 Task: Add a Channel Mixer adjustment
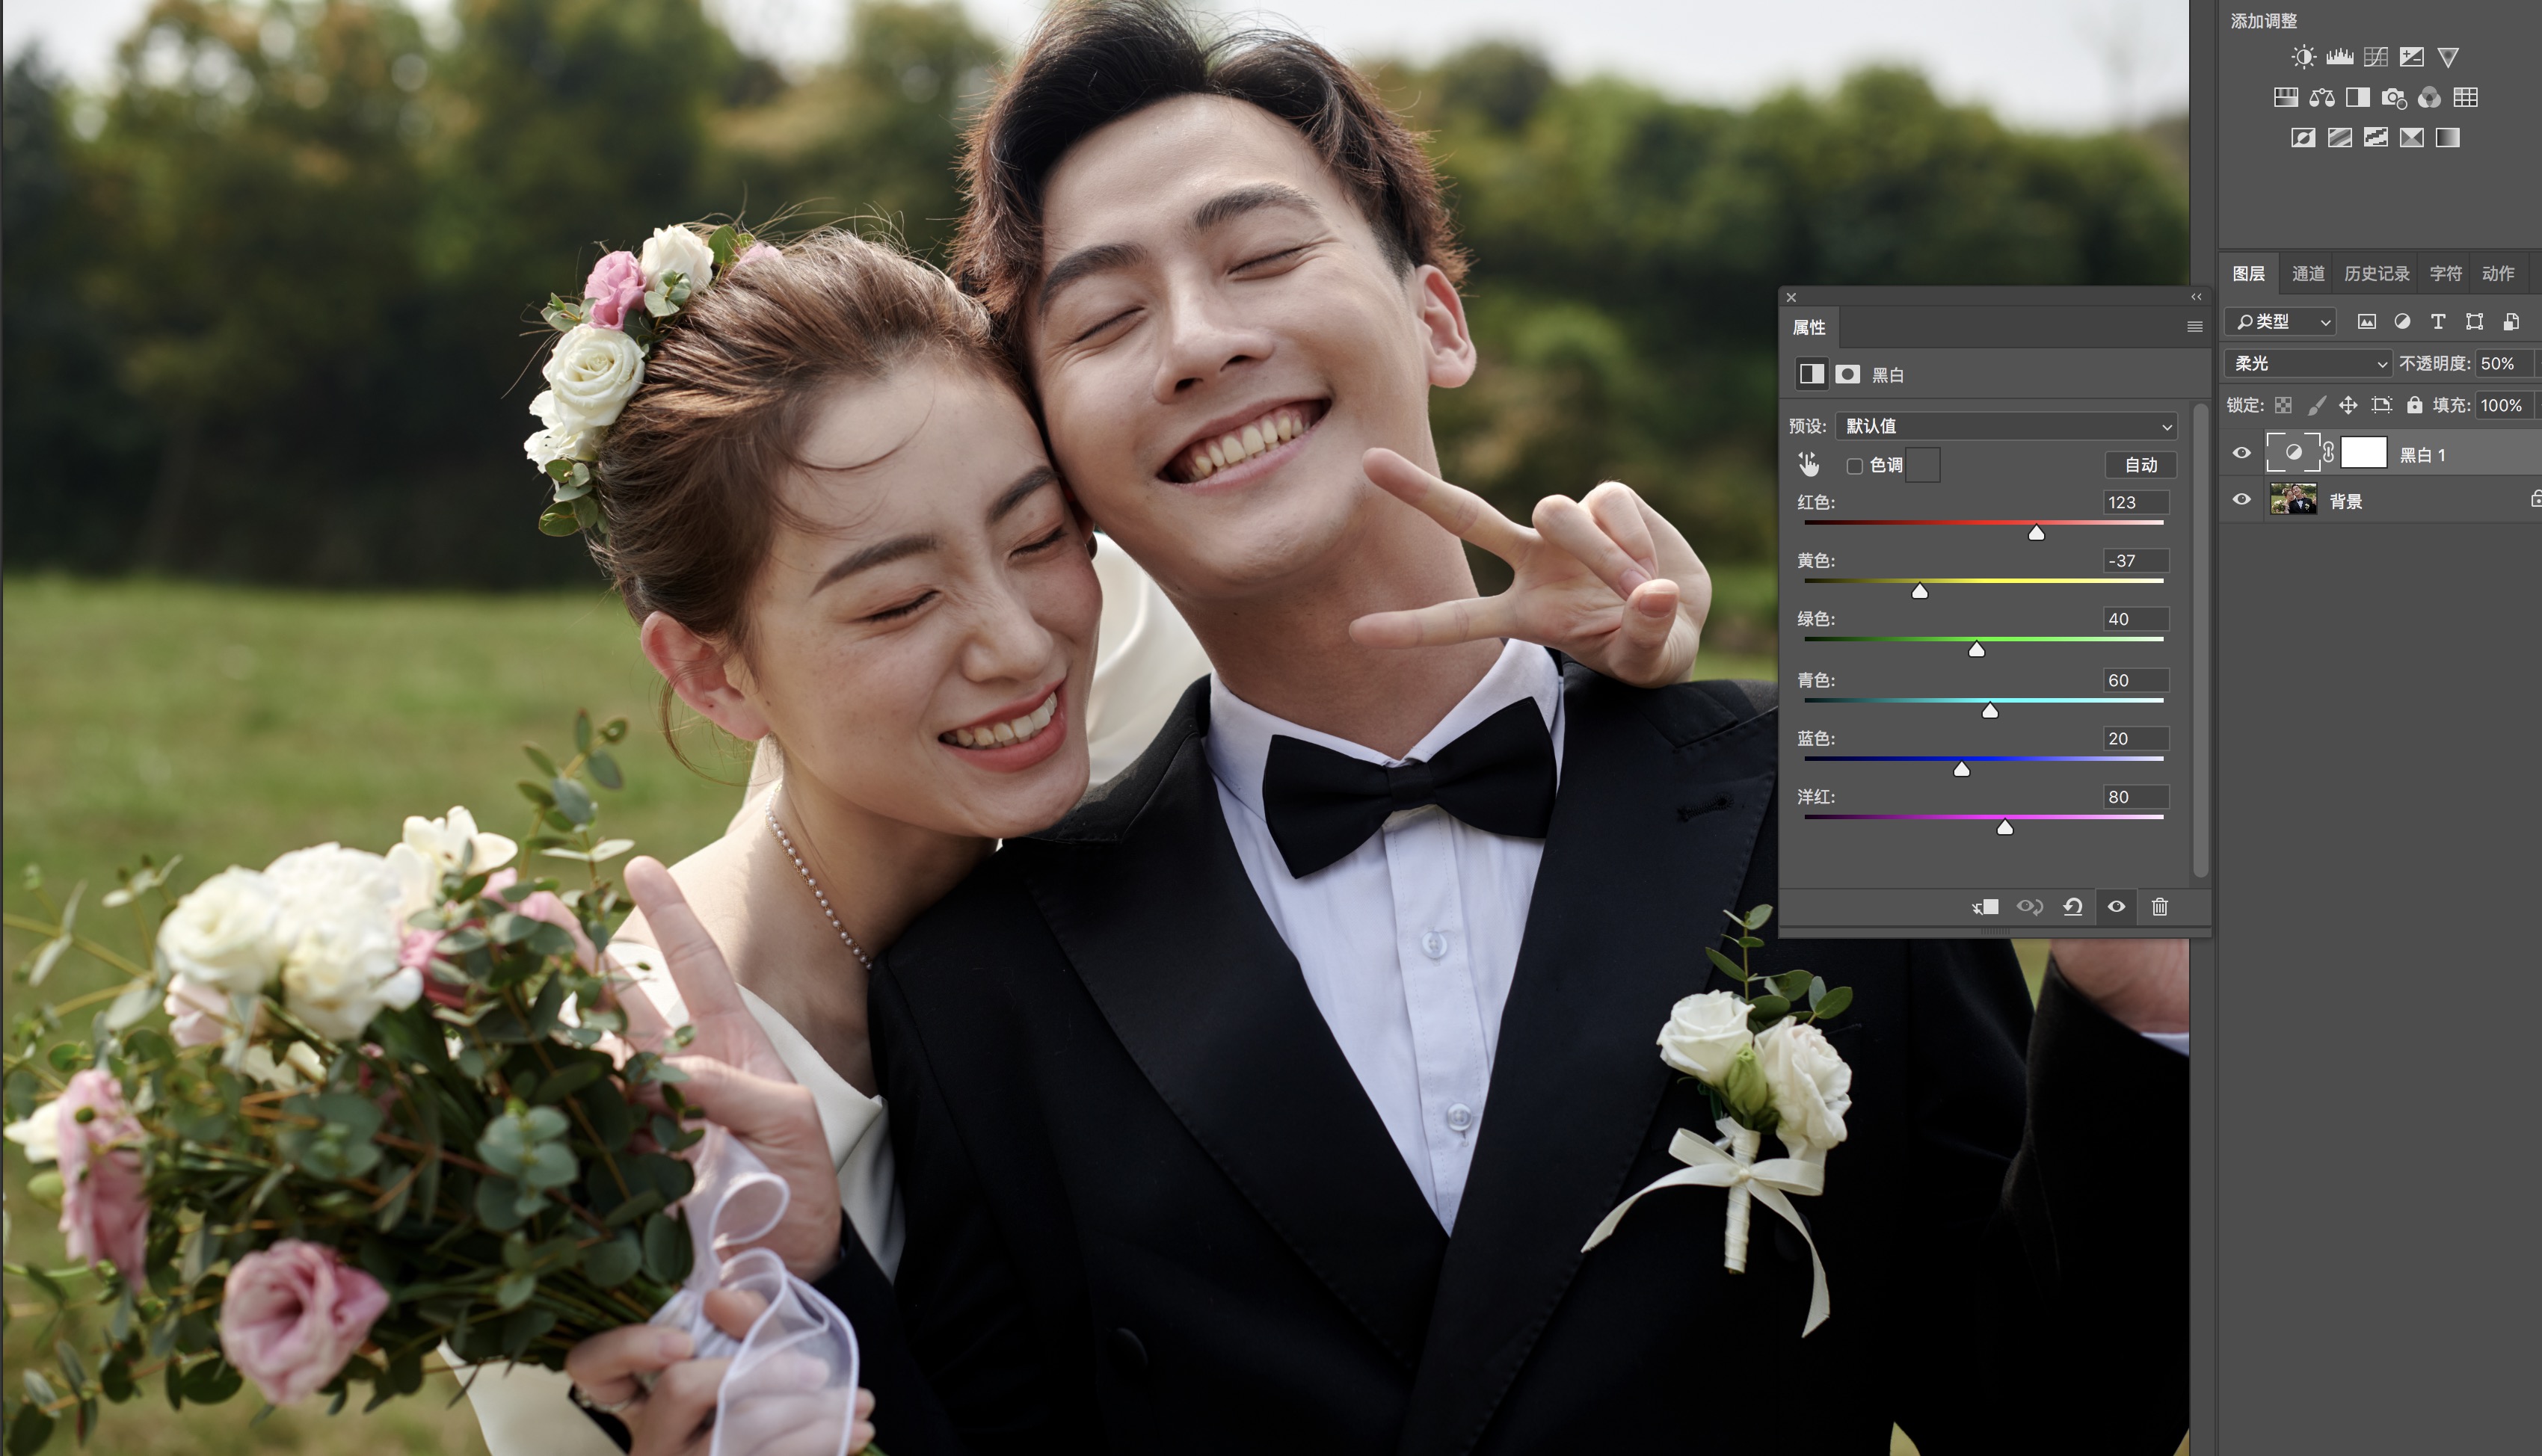coord(2430,97)
